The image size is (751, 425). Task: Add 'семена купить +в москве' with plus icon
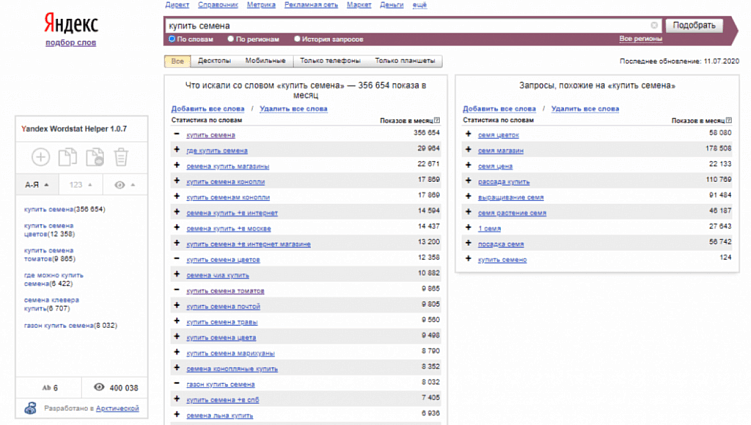[177, 228]
